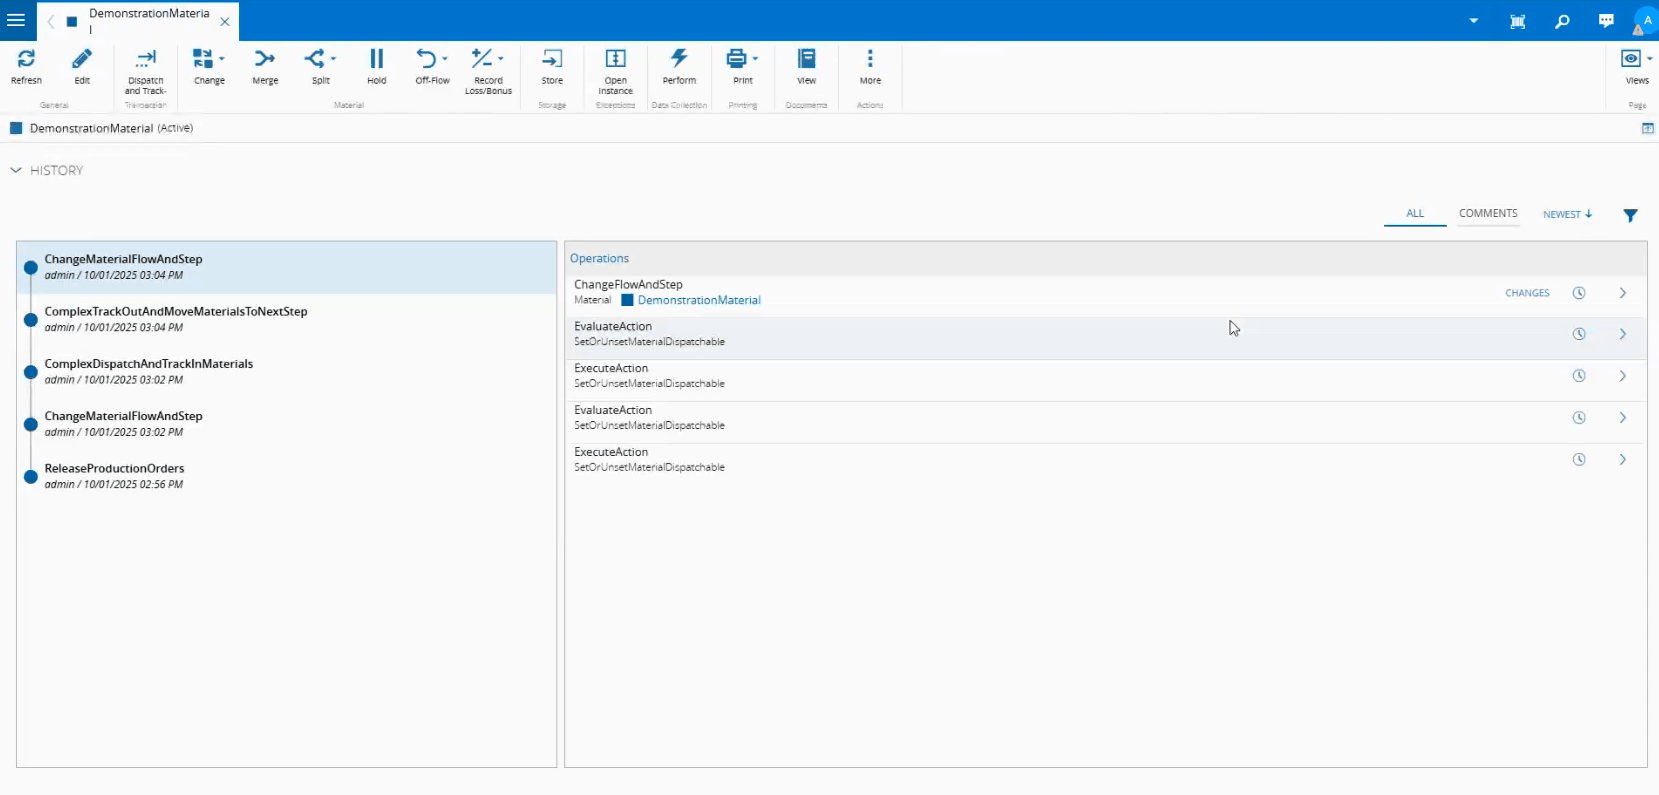The width and height of the screenshot is (1659, 795).
Task: Click the Print icon
Action: point(737,59)
